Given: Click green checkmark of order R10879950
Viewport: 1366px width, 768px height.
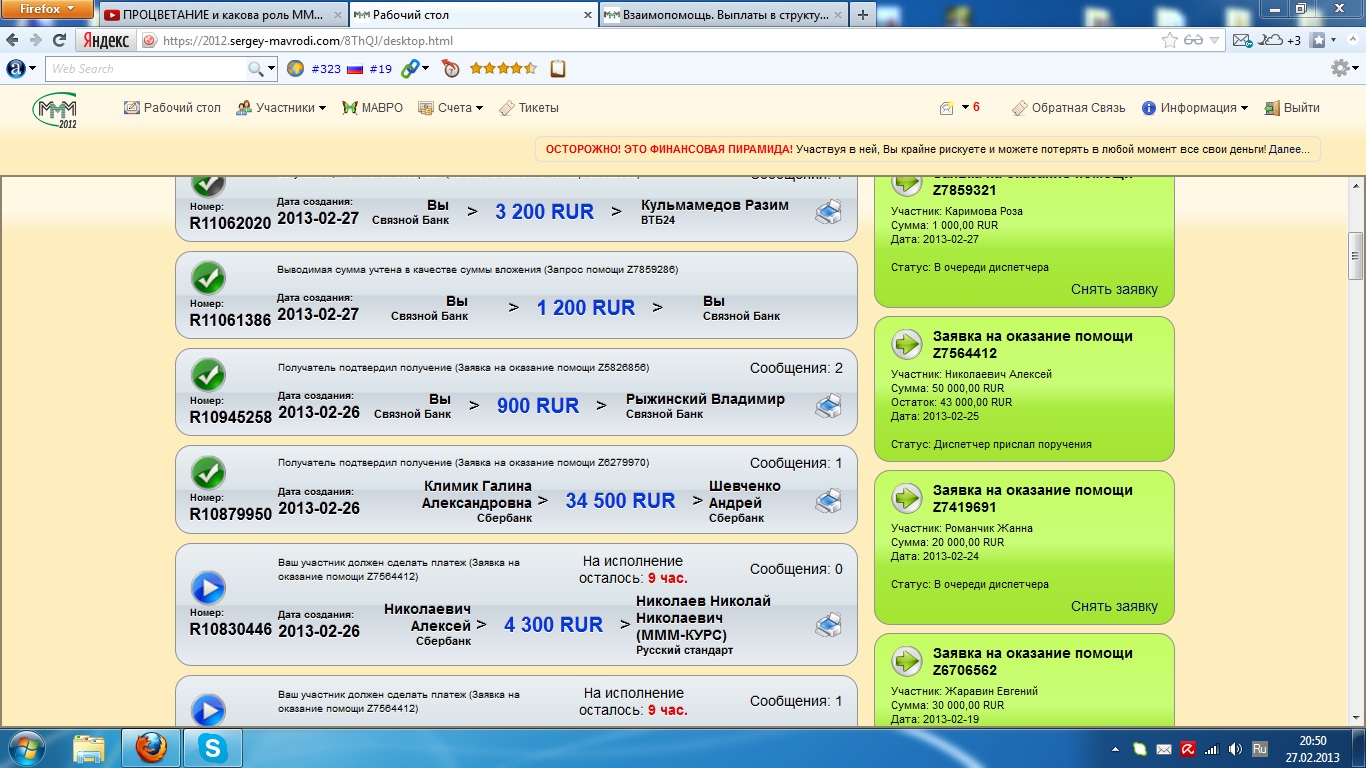Looking at the screenshot, I should click(x=208, y=472).
